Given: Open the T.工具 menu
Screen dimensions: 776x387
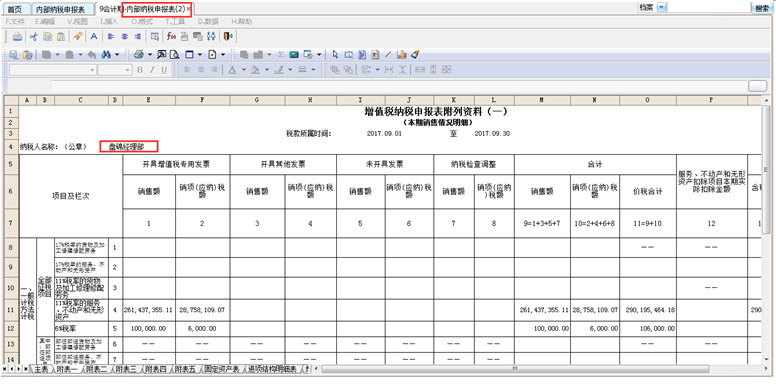Looking at the screenshot, I should coord(176,22).
